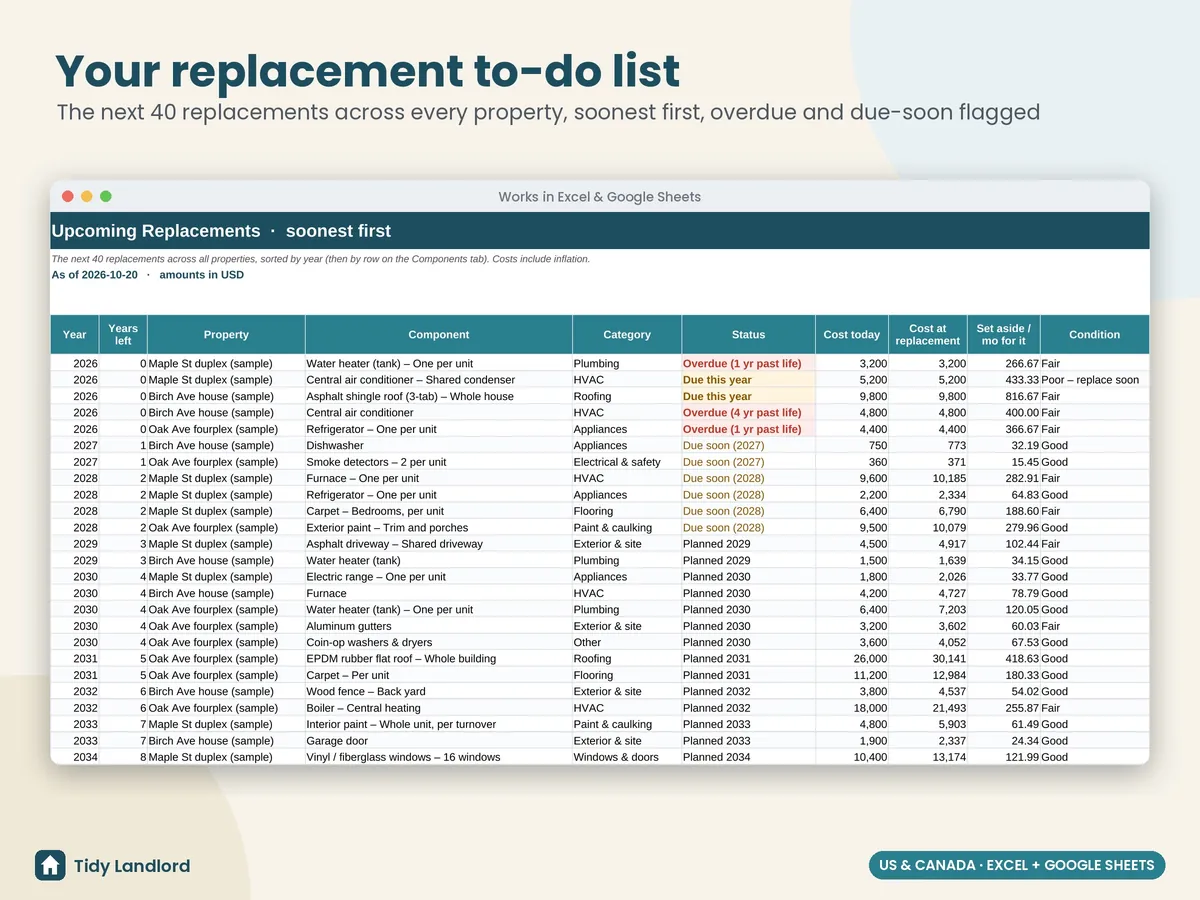Select 'EPDM rubber flat roof – Whole building' cell
The image size is (1200, 900).
(439, 659)
